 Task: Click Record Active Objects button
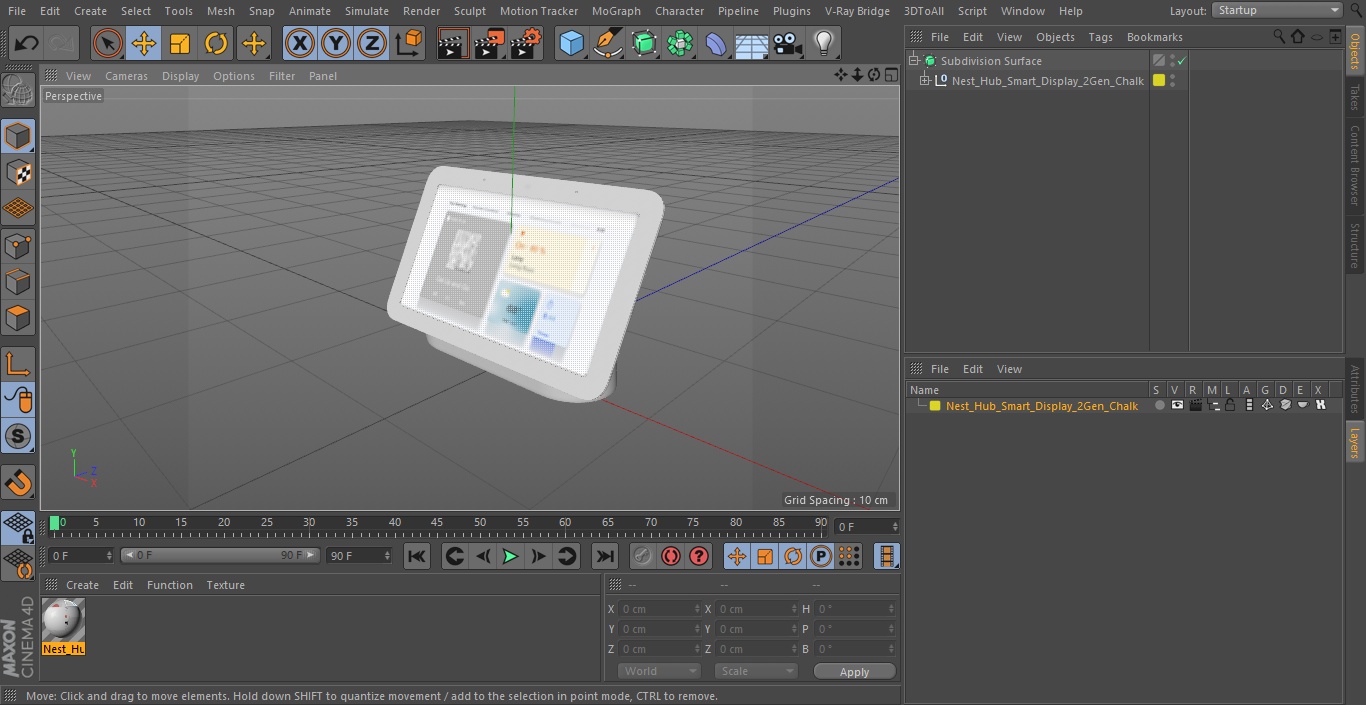643,556
